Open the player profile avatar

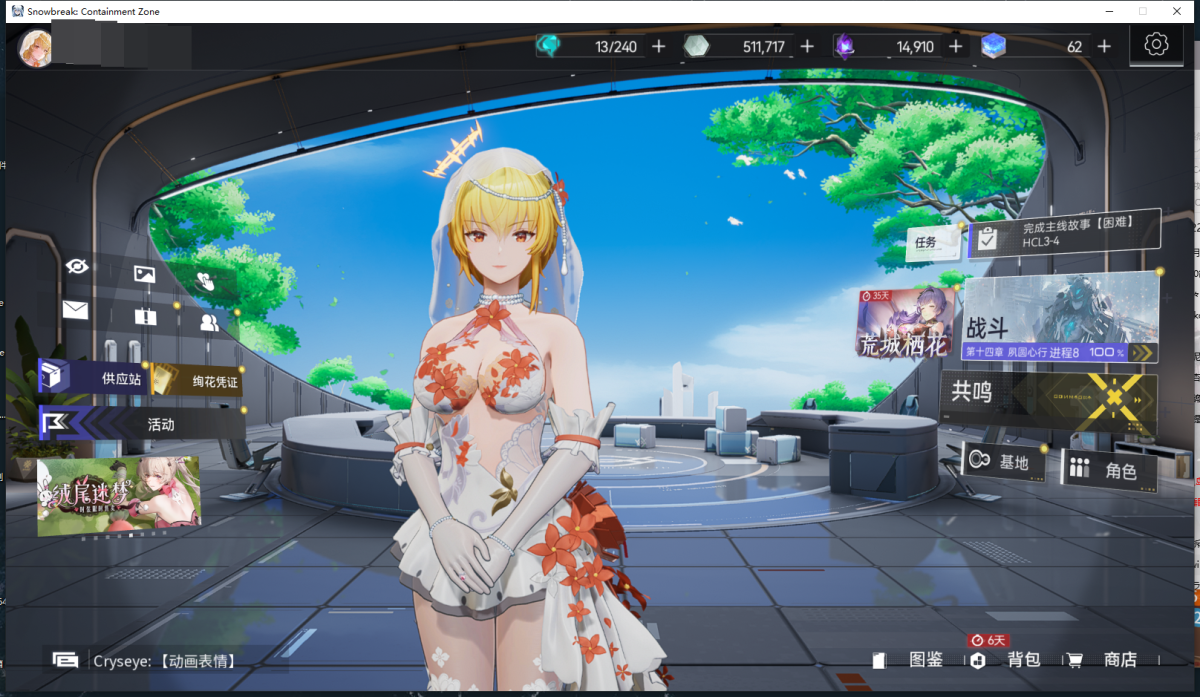pos(36,47)
